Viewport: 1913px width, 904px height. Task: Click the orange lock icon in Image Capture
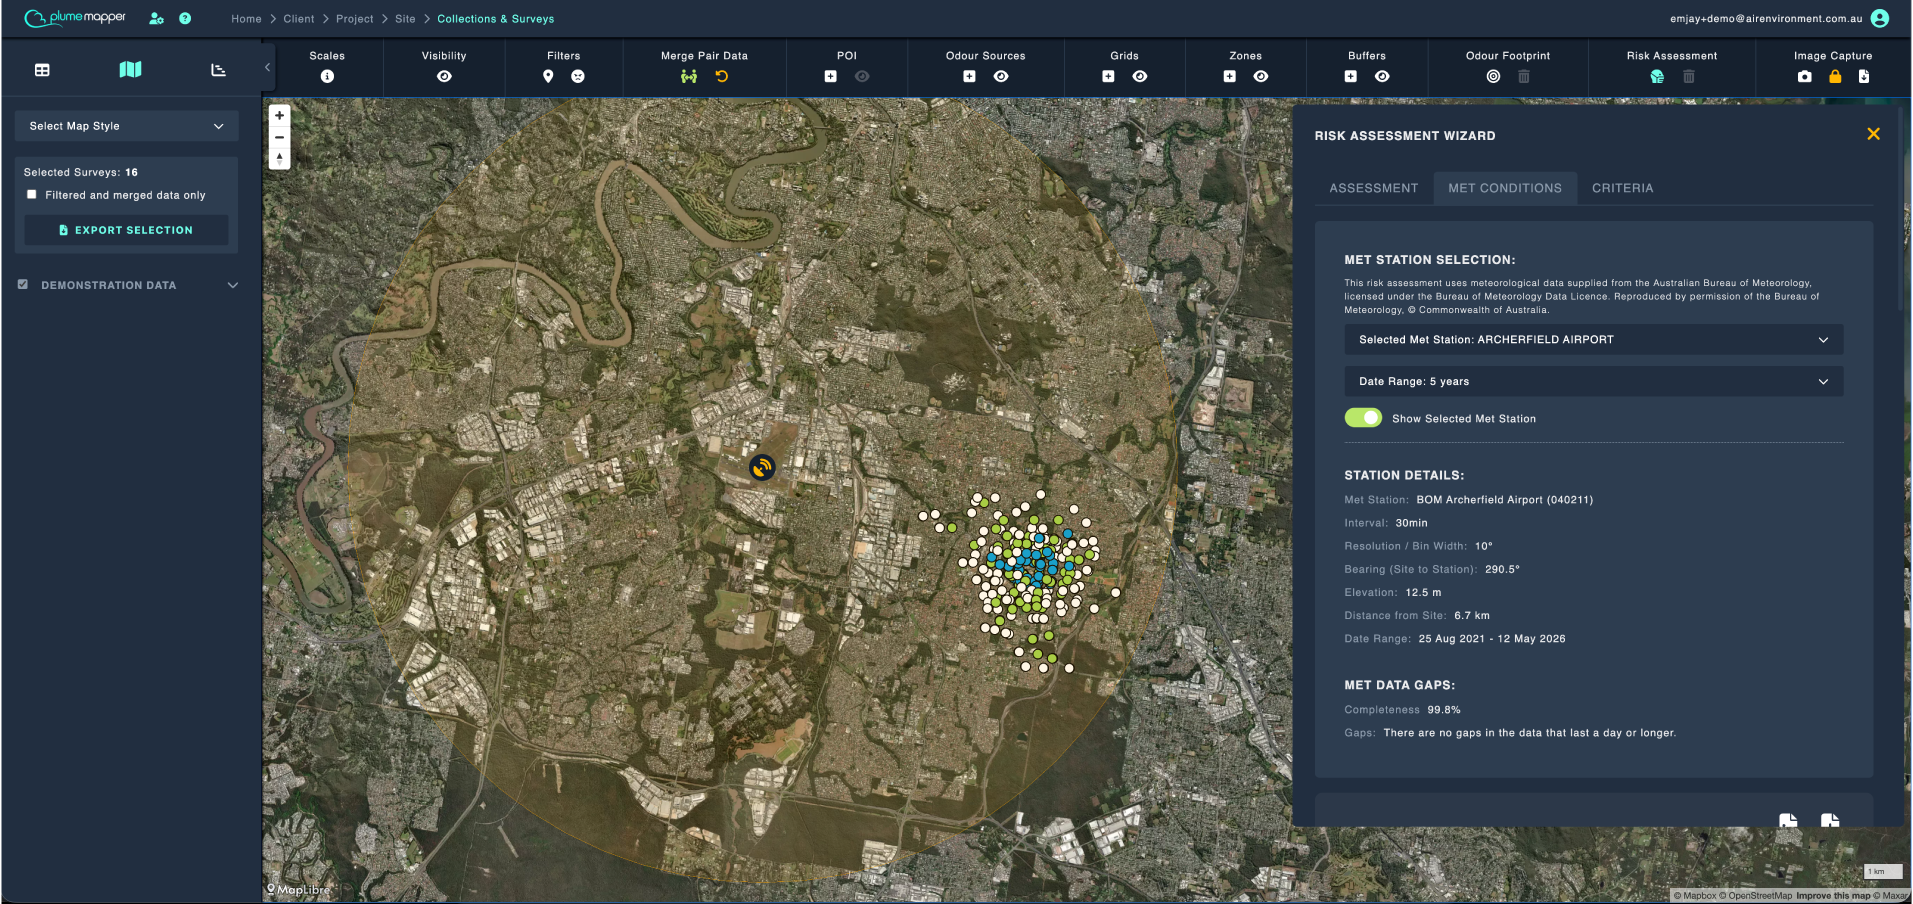click(1835, 77)
